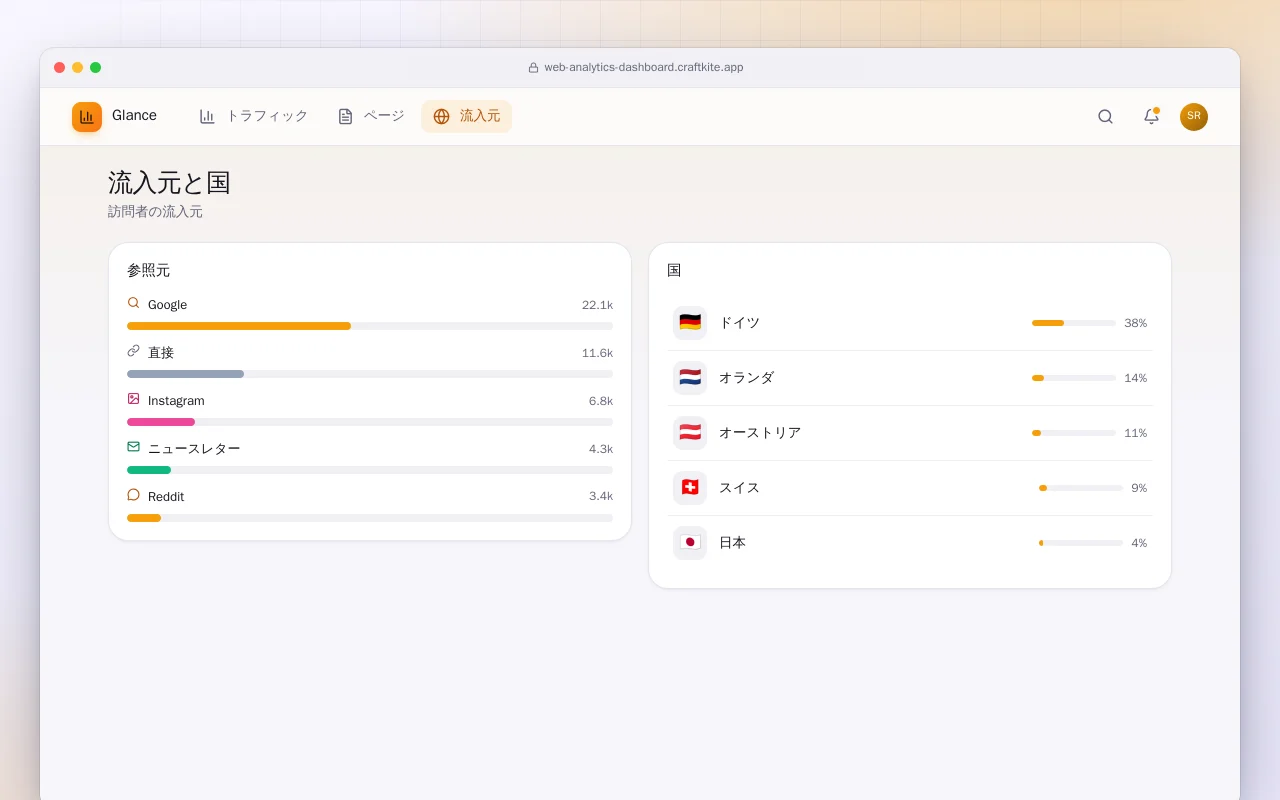Click the スイス country name
This screenshot has width=1280, height=800.
coord(739,488)
